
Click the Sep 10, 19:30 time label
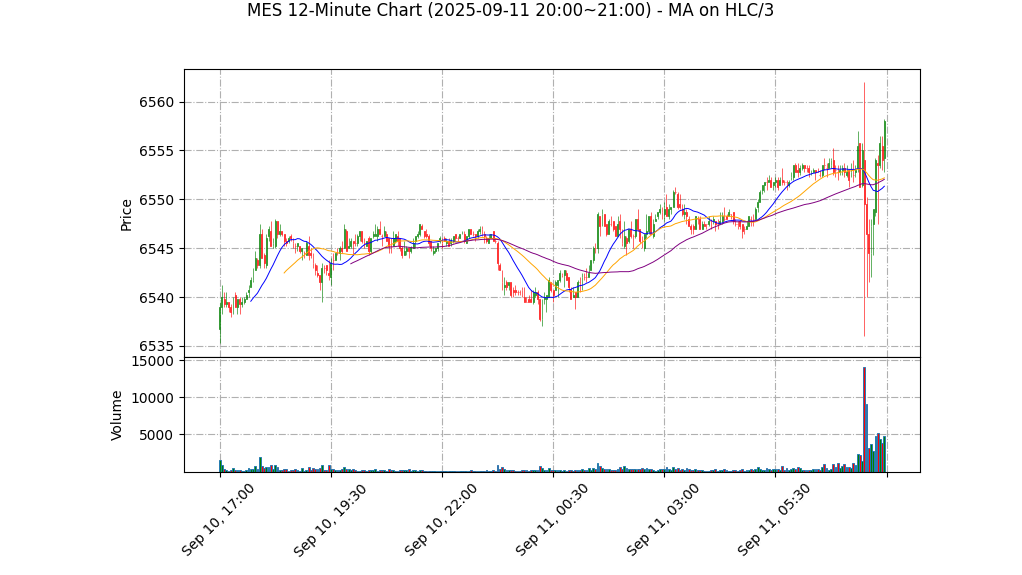coord(329,520)
